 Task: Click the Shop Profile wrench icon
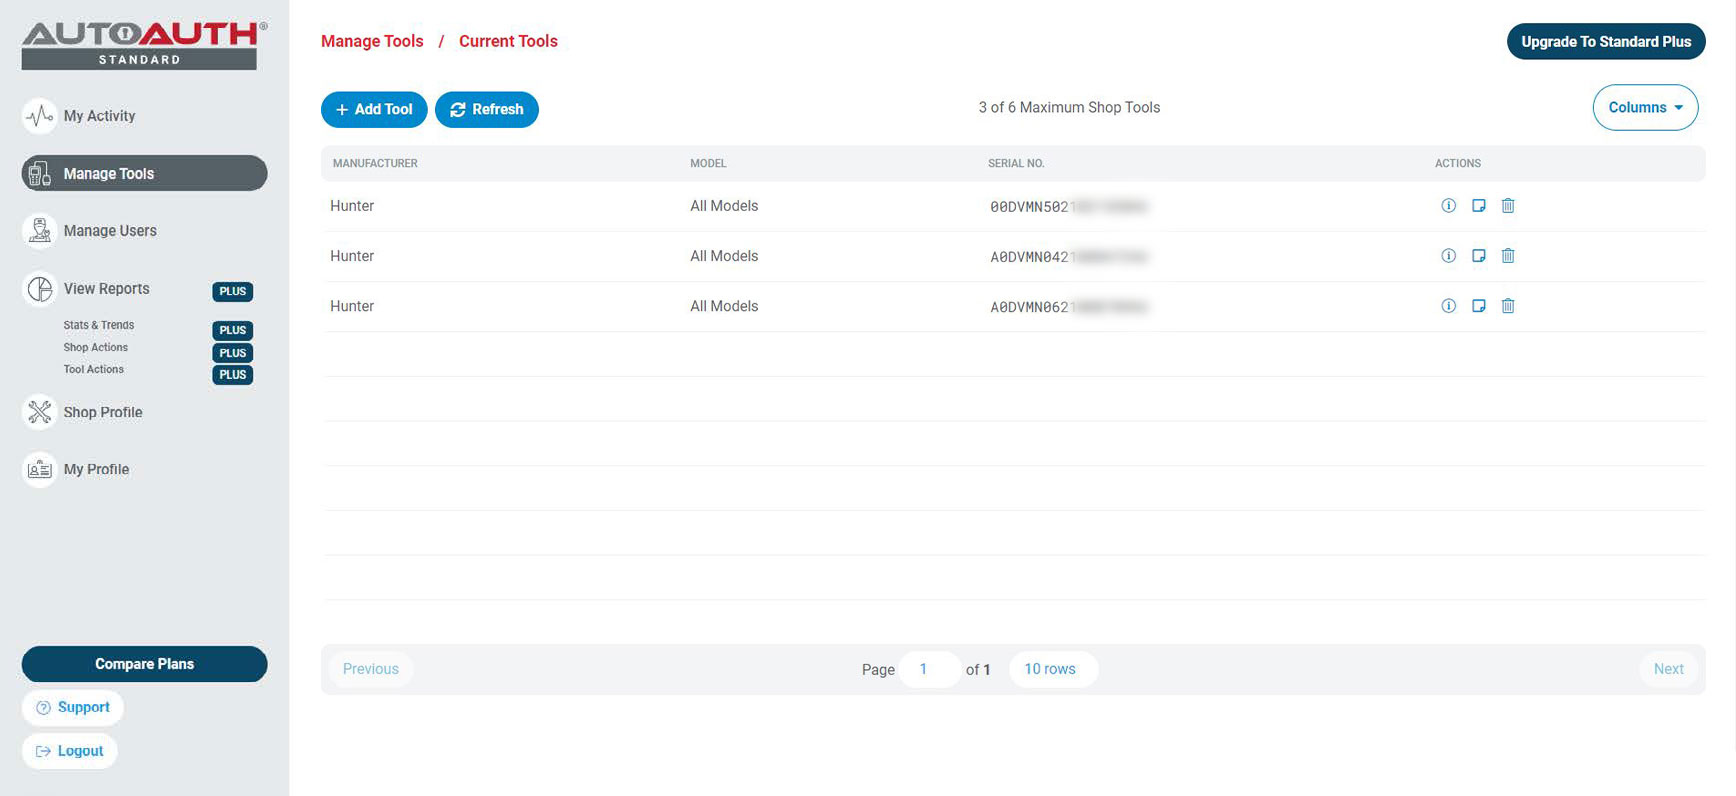tap(40, 412)
